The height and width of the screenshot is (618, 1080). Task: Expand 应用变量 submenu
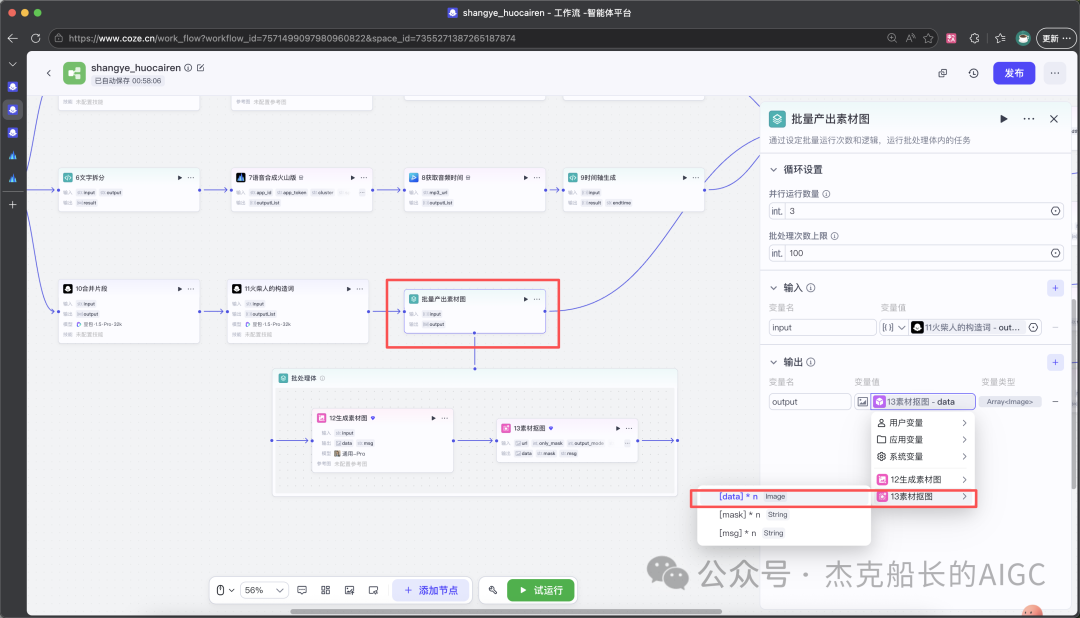(922, 440)
